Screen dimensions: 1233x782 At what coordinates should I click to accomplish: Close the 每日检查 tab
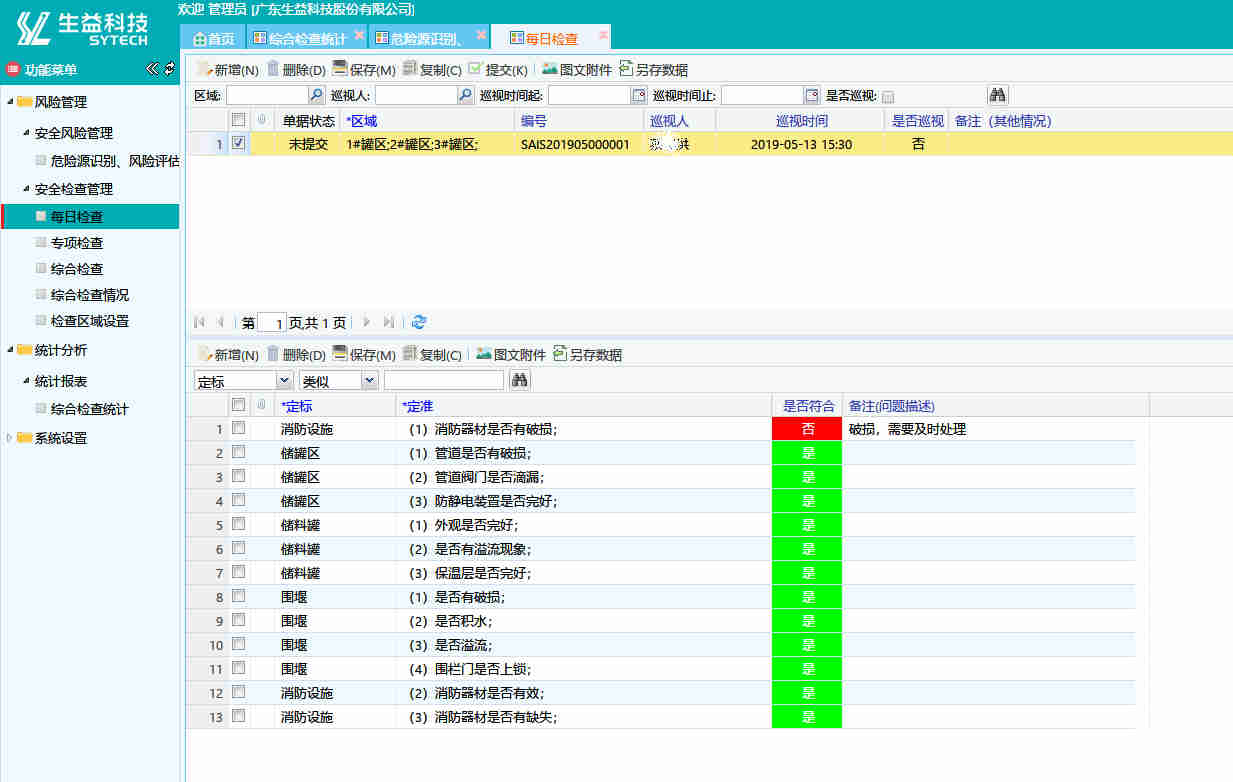[603, 35]
